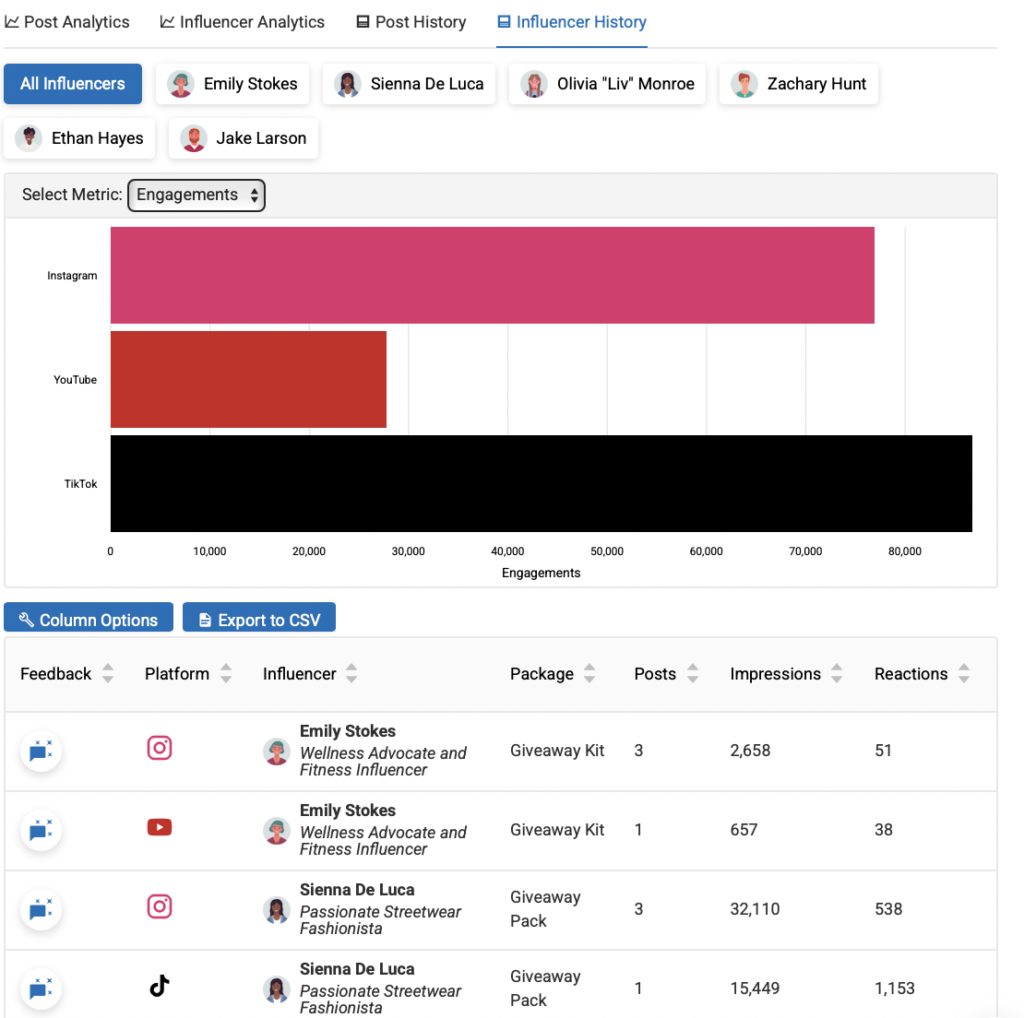
Task: Click Emily Stokes' avatar in her filter button
Action: tap(180, 85)
